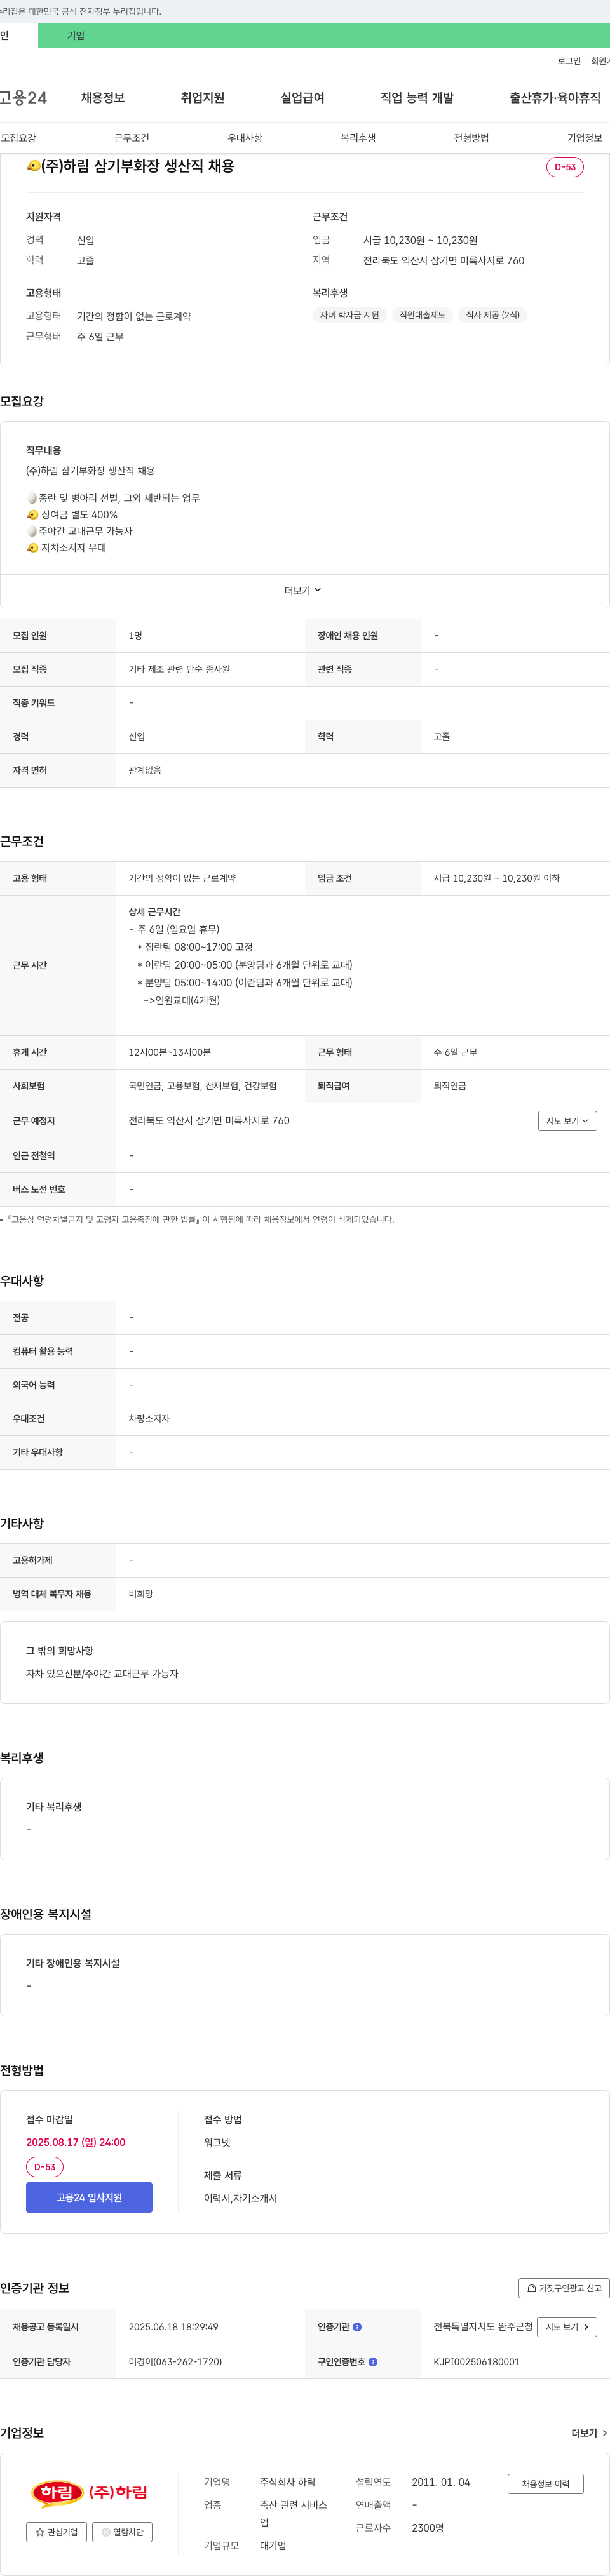Jump to 모집요강 section tab
Viewport: 610px width, 2576px height.
(x=18, y=138)
